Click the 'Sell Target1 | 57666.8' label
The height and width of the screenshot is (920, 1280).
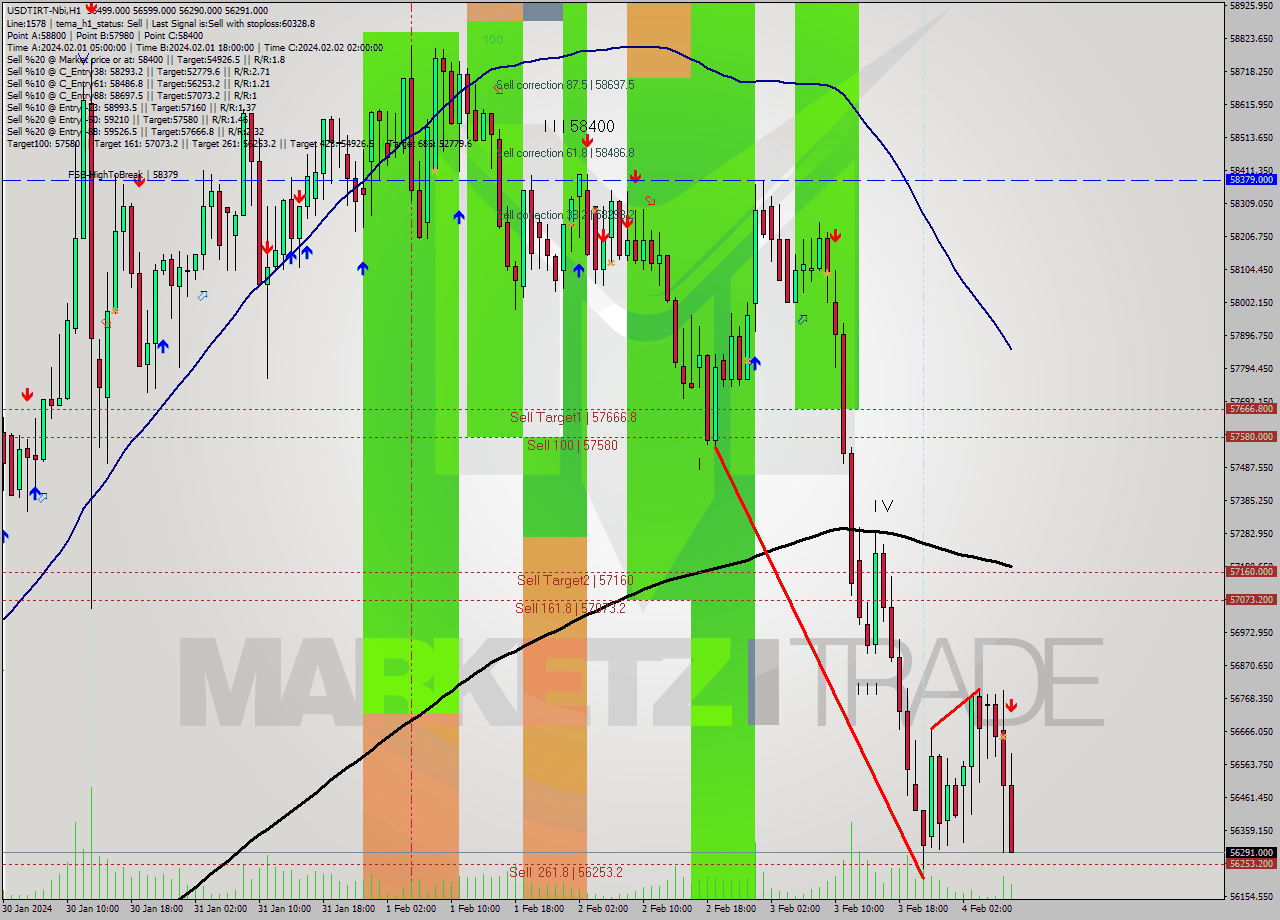[573, 417]
